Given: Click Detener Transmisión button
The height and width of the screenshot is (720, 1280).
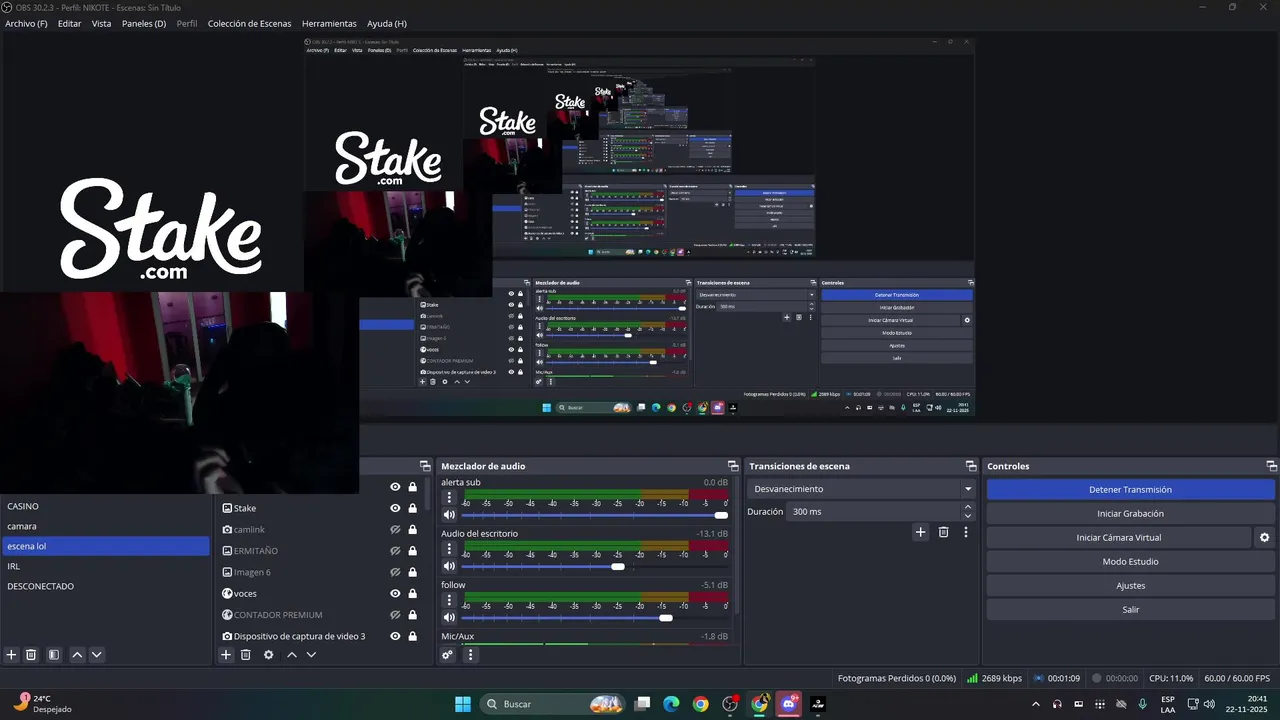Looking at the screenshot, I should click(x=1130, y=490).
